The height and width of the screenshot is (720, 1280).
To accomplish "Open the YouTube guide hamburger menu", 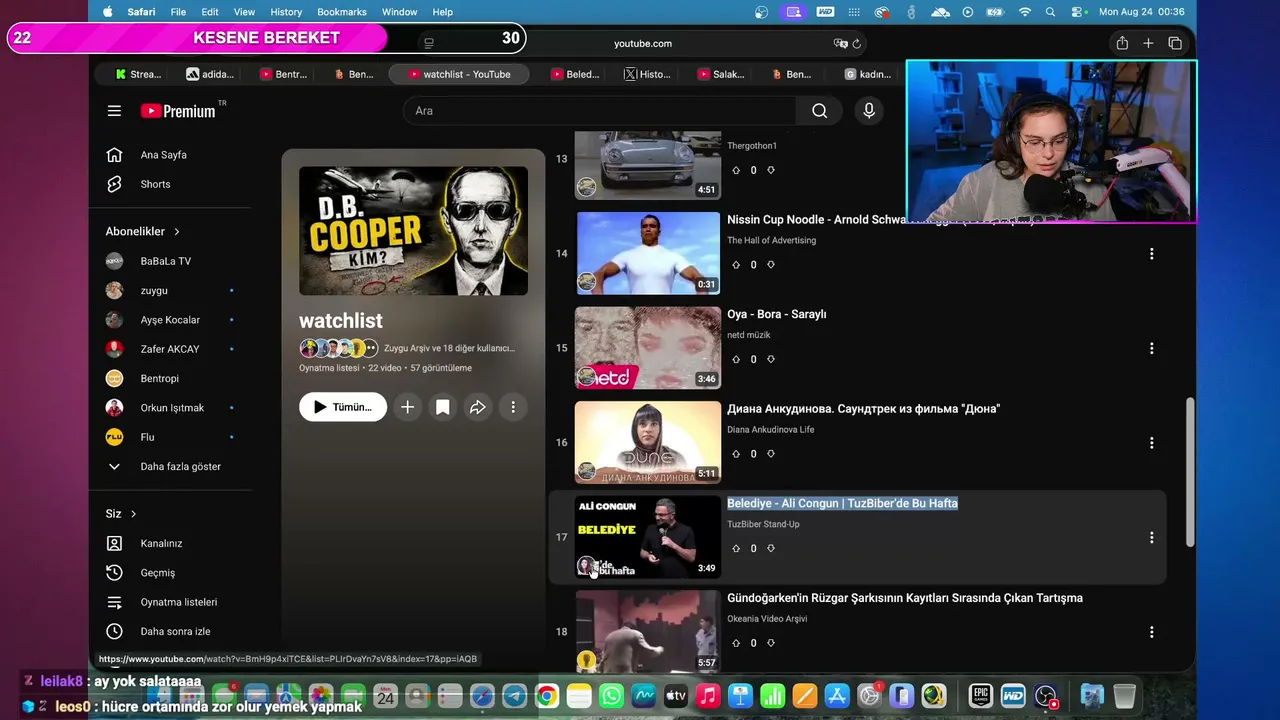I will (x=114, y=111).
